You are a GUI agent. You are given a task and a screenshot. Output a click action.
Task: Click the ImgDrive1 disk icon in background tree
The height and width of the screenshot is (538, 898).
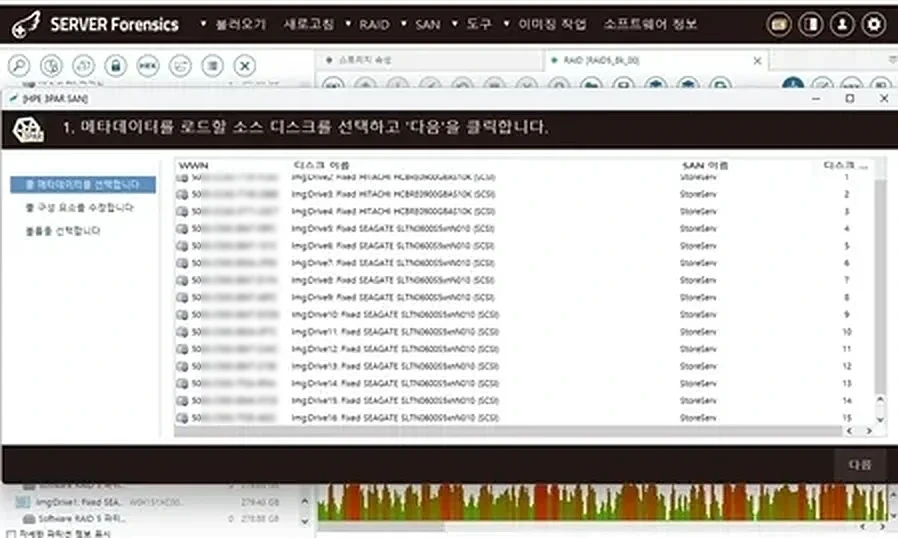[x=23, y=502]
